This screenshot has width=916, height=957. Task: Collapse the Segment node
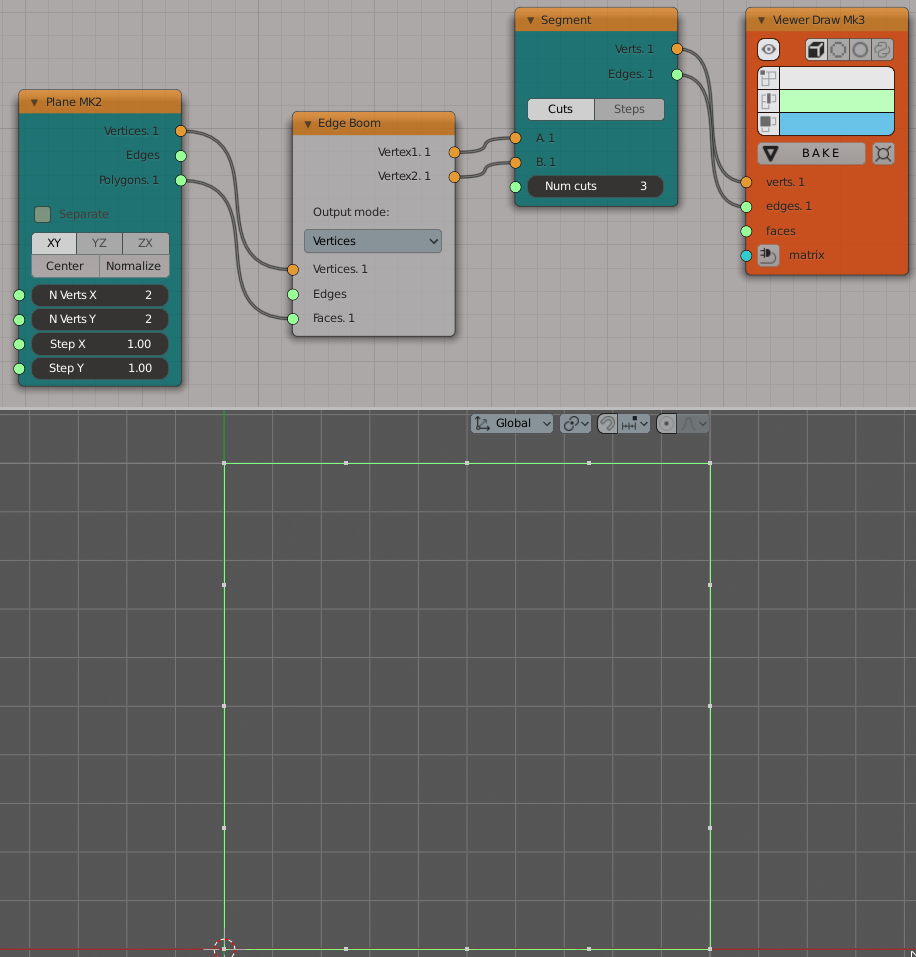[531, 20]
